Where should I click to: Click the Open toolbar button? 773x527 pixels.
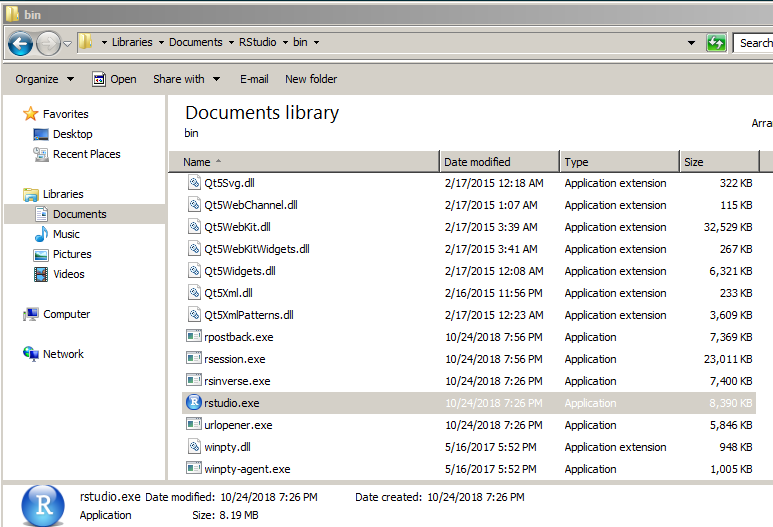[x=114, y=79]
